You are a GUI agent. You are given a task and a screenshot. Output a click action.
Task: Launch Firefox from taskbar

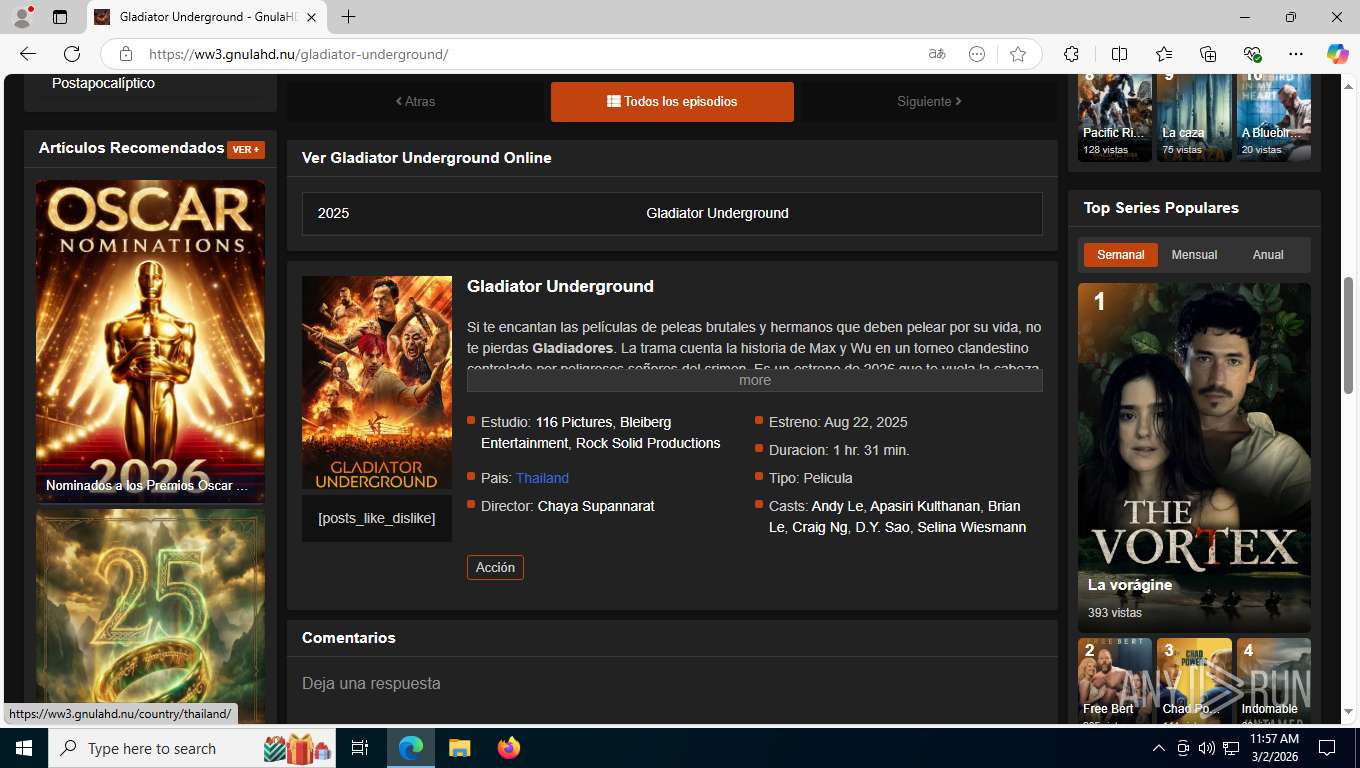(508, 748)
